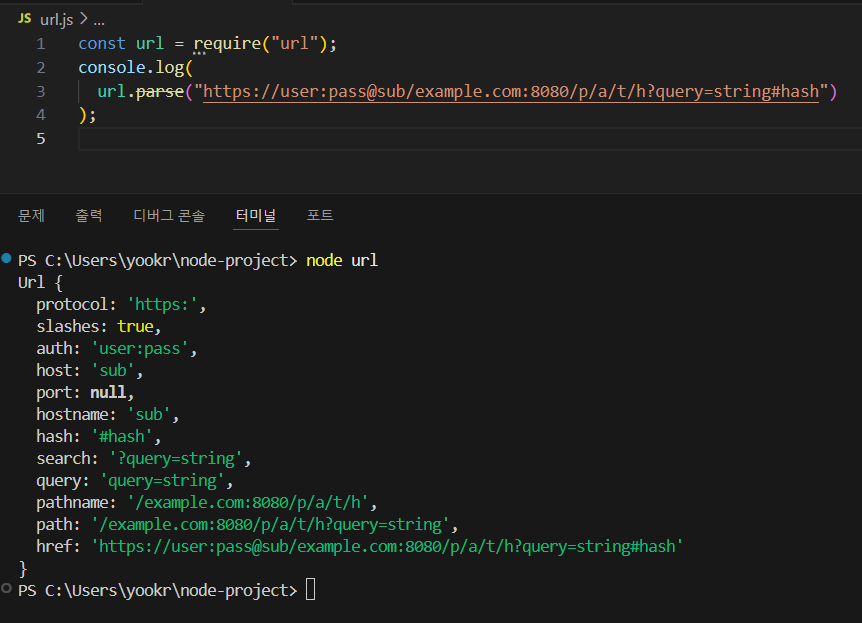Switch to the 문제 panel tab

coord(31,215)
